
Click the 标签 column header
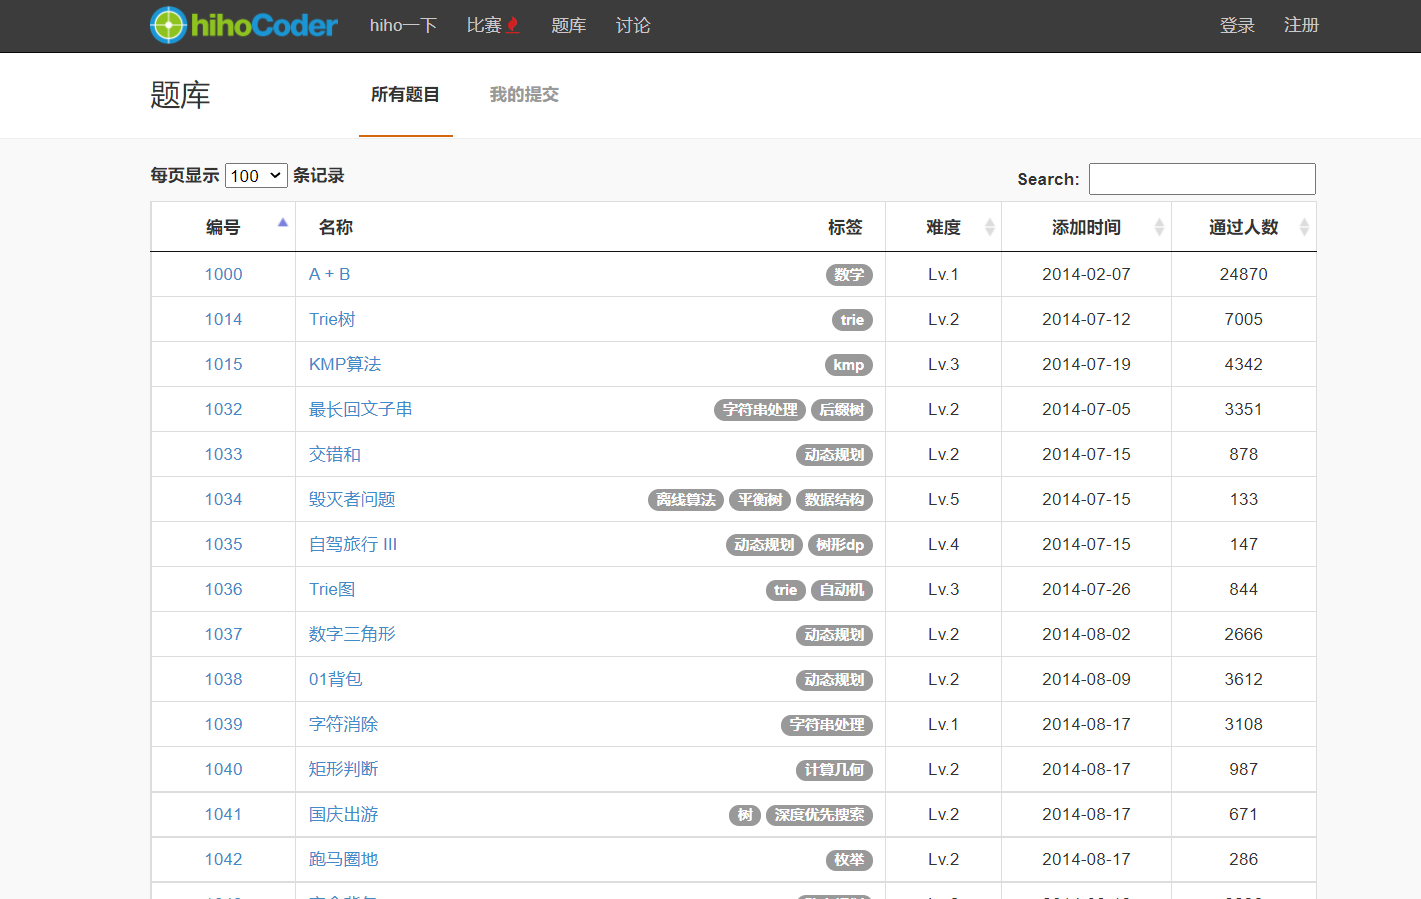[845, 227]
